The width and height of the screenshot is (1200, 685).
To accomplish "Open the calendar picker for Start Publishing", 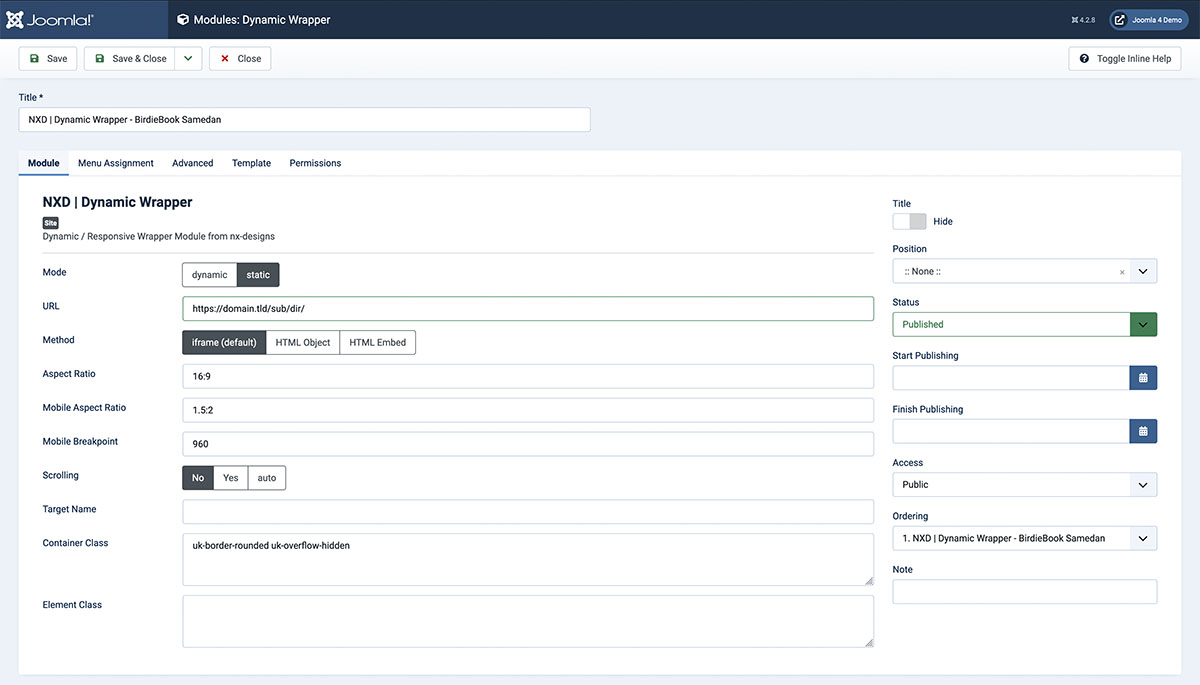I will pos(1143,377).
